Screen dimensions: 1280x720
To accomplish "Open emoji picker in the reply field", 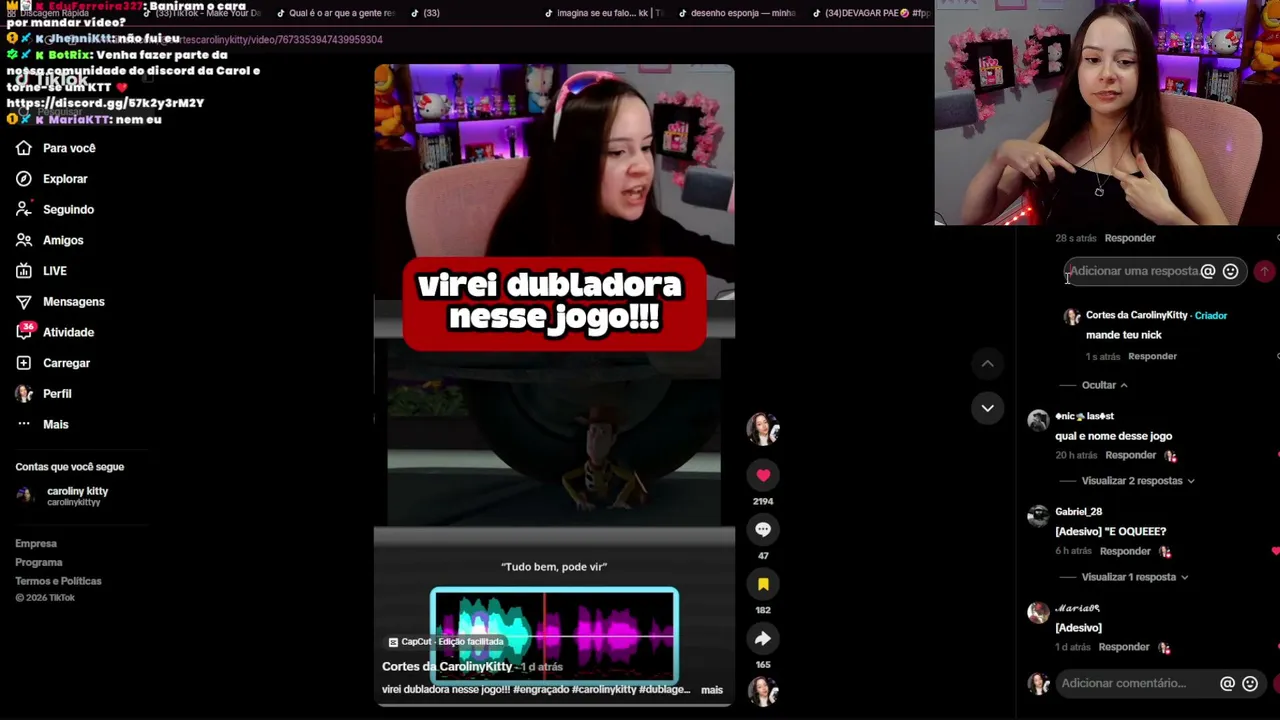I will (x=1231, y=271).
